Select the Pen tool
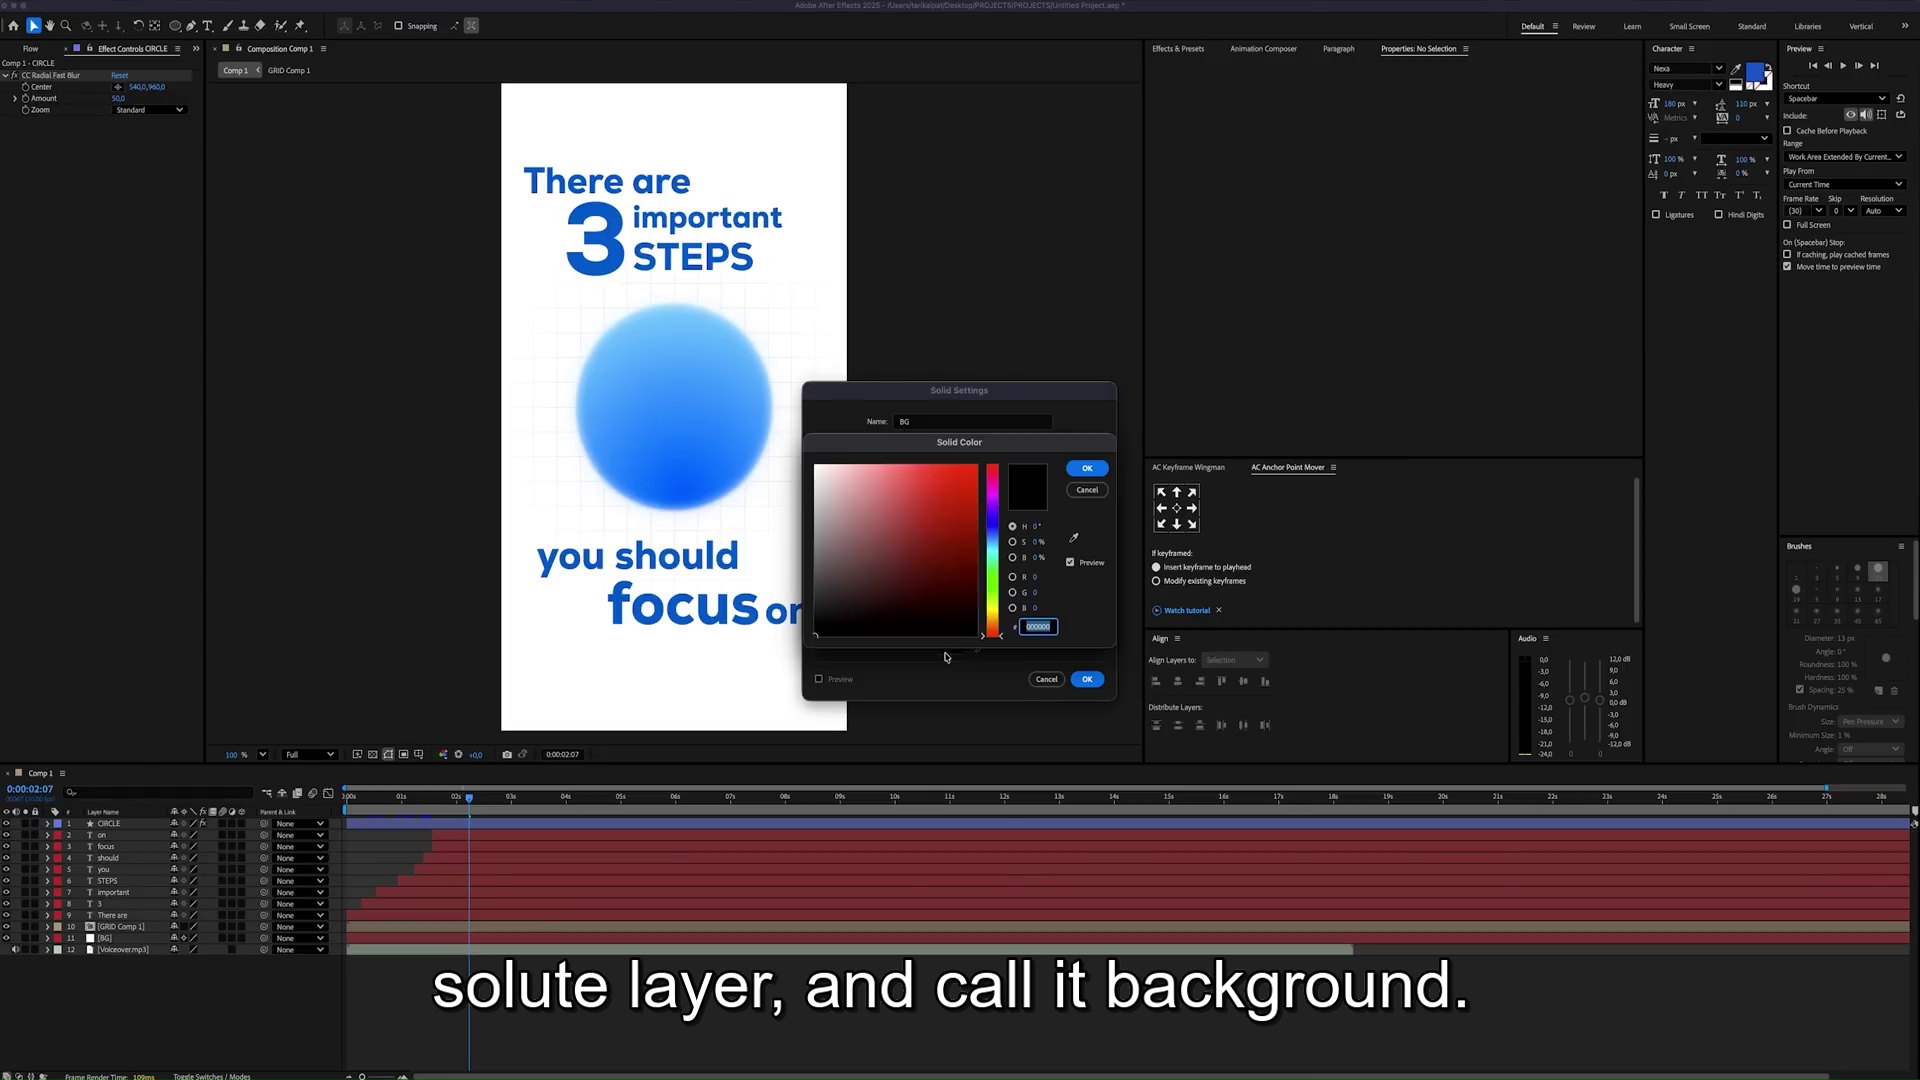 coord(191,26)
